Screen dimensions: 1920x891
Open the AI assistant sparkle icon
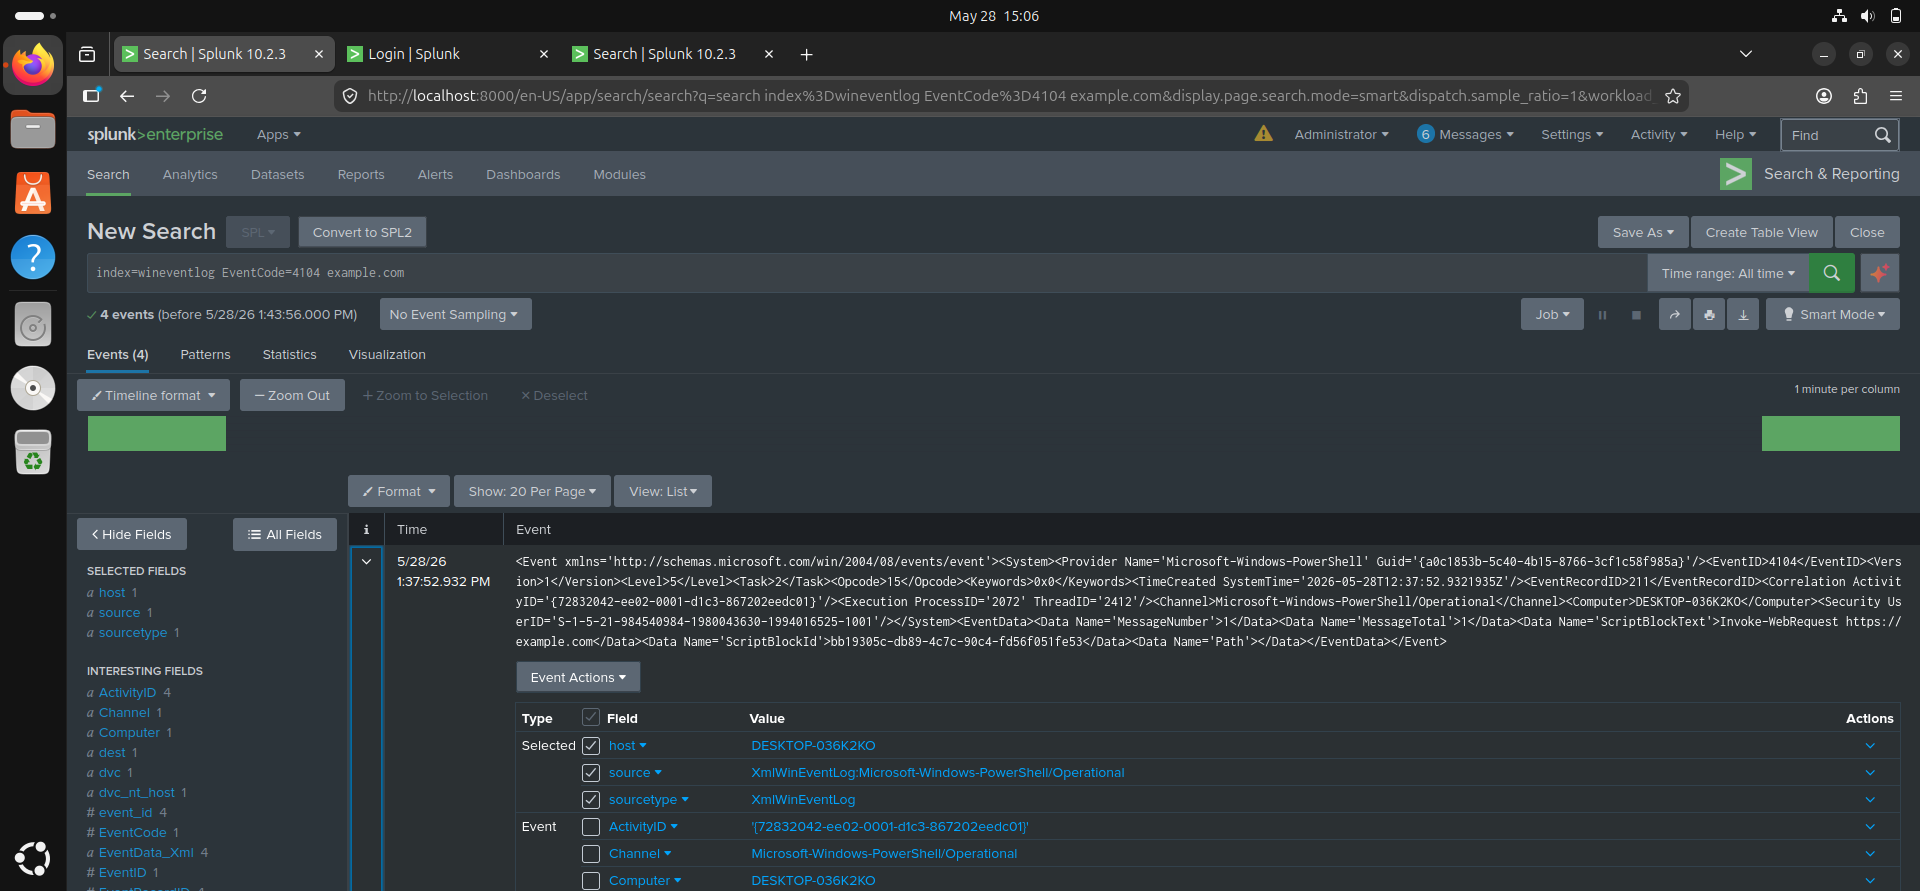[x=1880, y=273]
